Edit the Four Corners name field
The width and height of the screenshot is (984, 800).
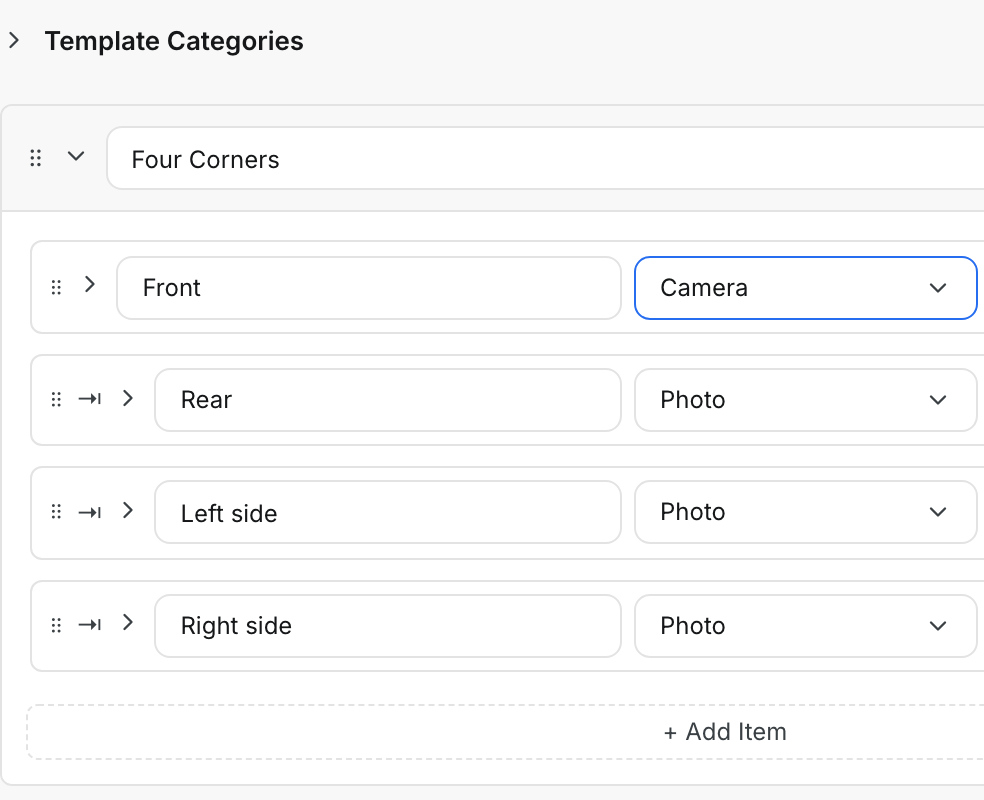click(545, 159)
